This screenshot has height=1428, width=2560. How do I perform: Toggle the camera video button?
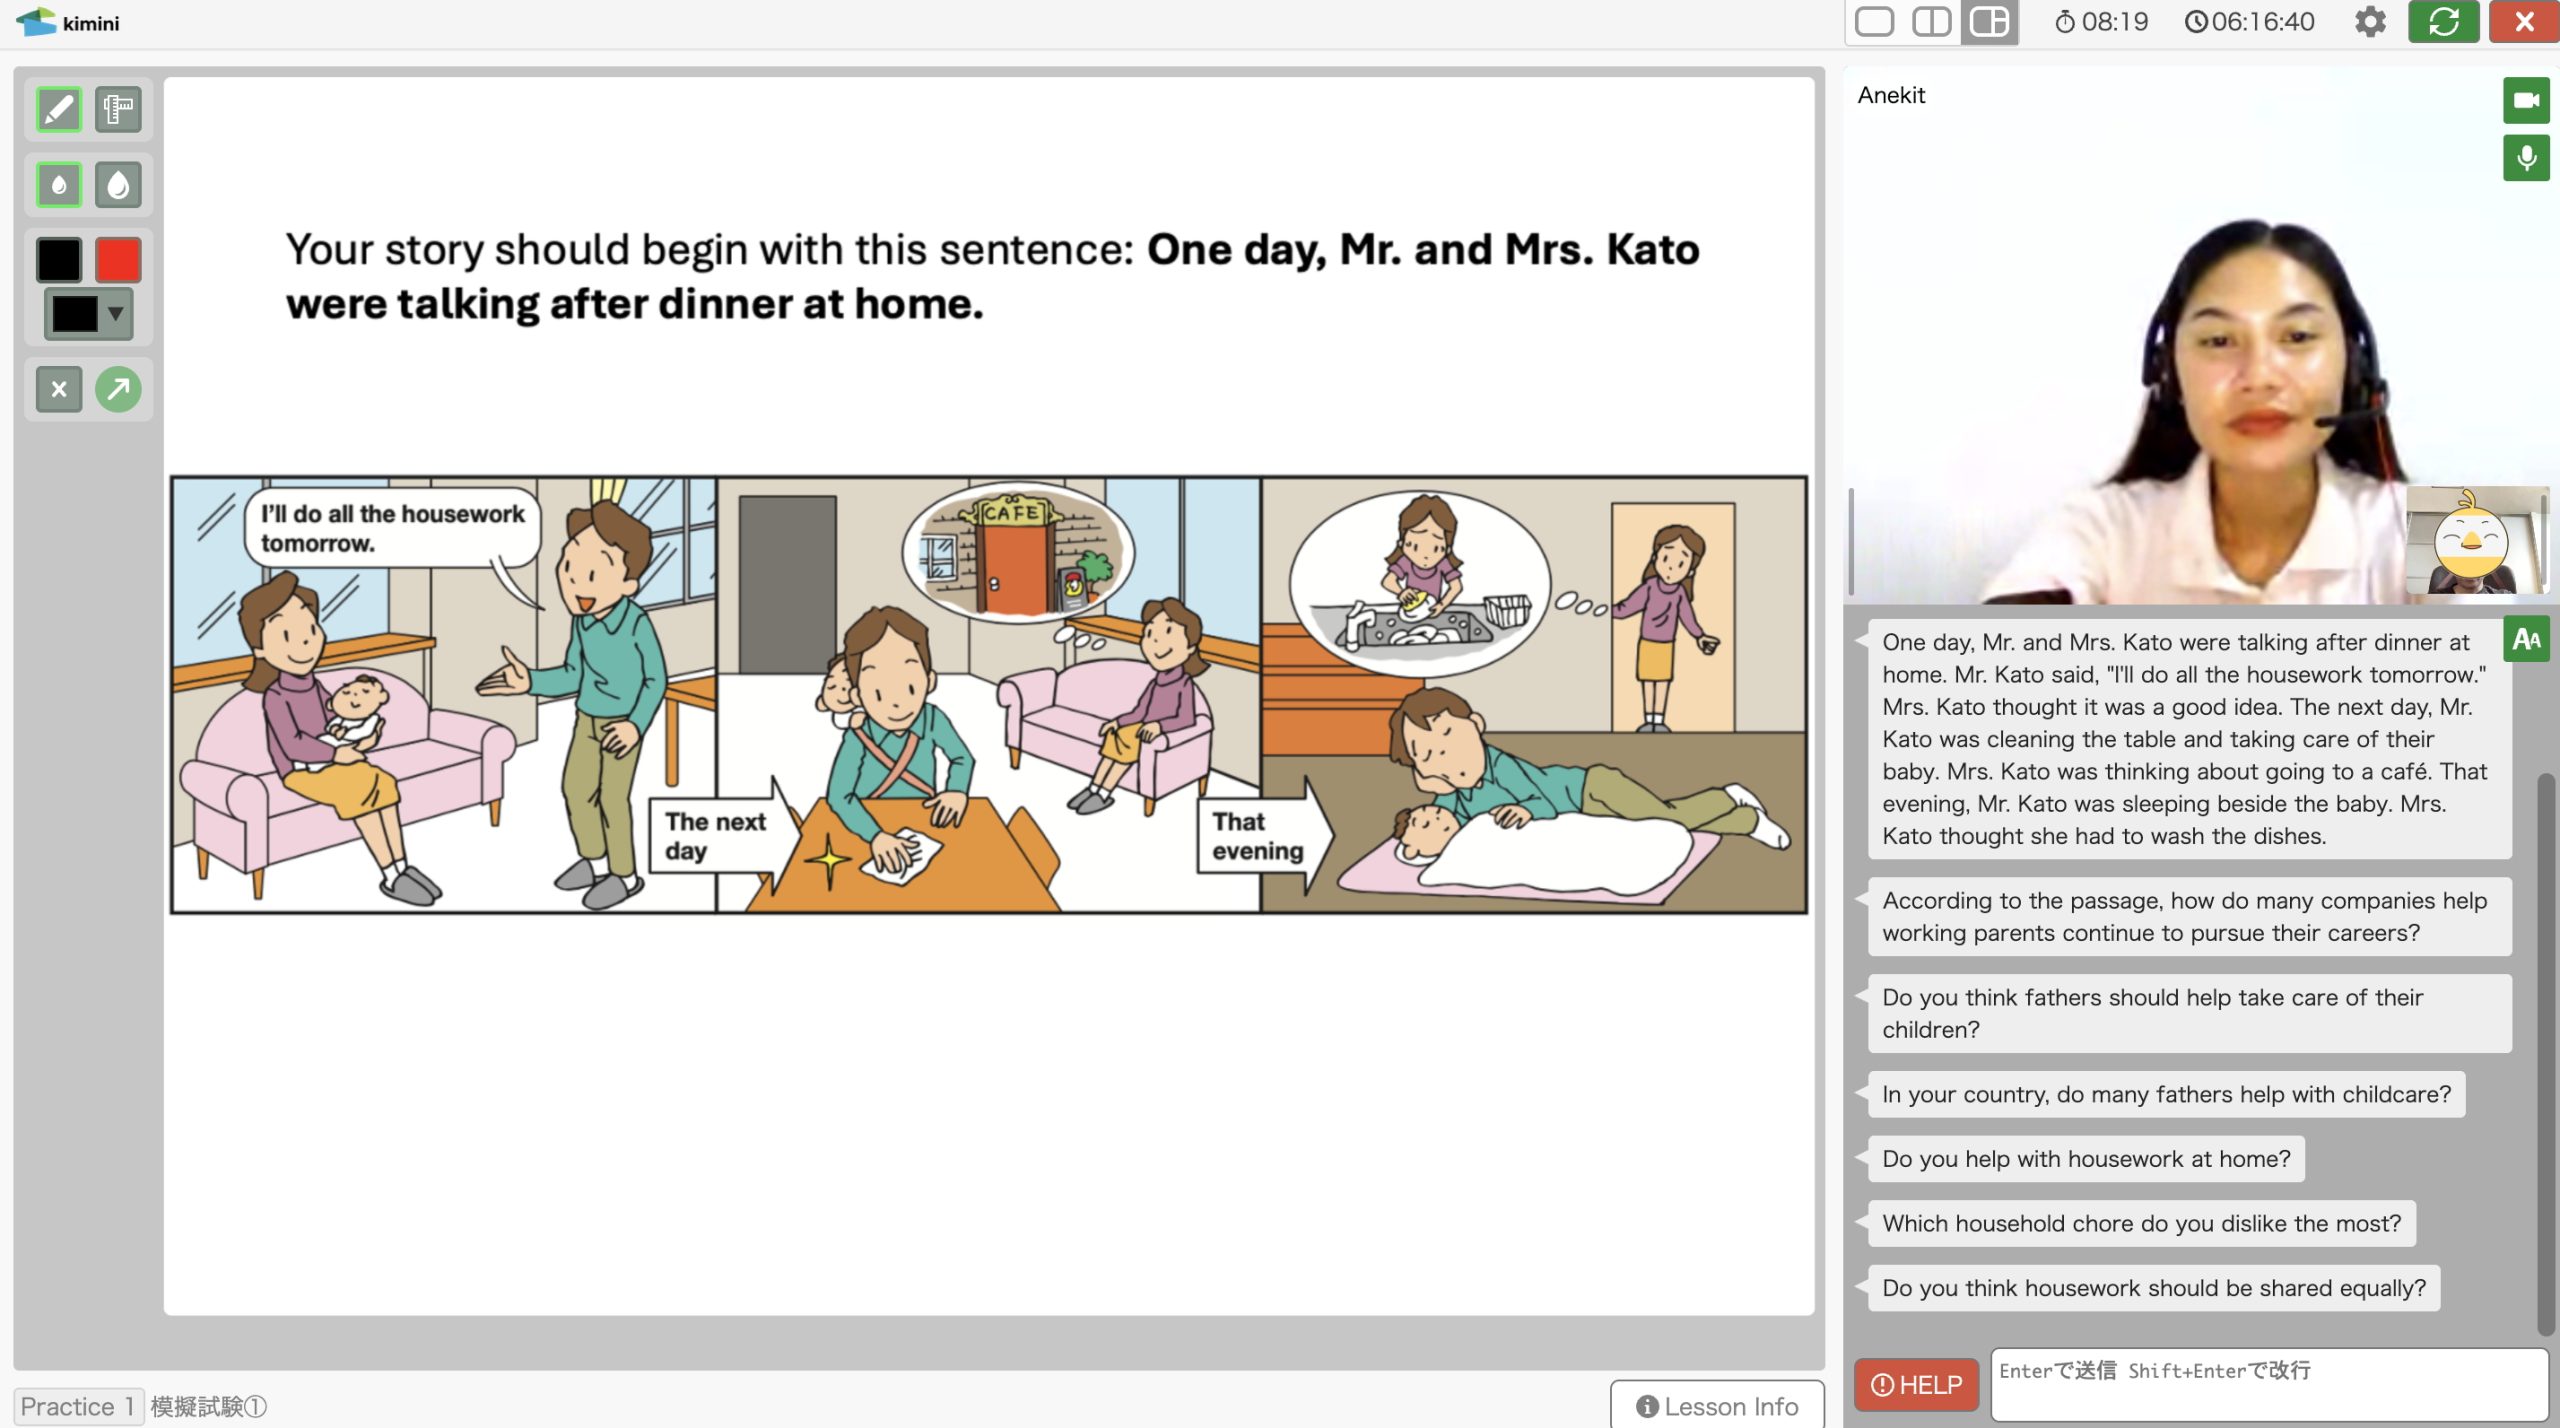[2526, 100]
